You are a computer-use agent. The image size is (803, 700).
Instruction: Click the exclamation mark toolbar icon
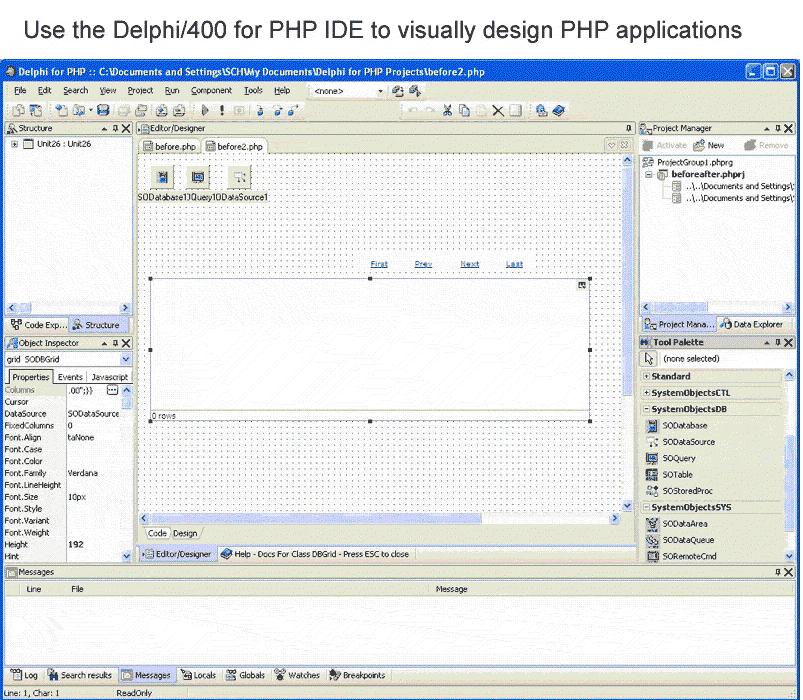coord(222,110)
